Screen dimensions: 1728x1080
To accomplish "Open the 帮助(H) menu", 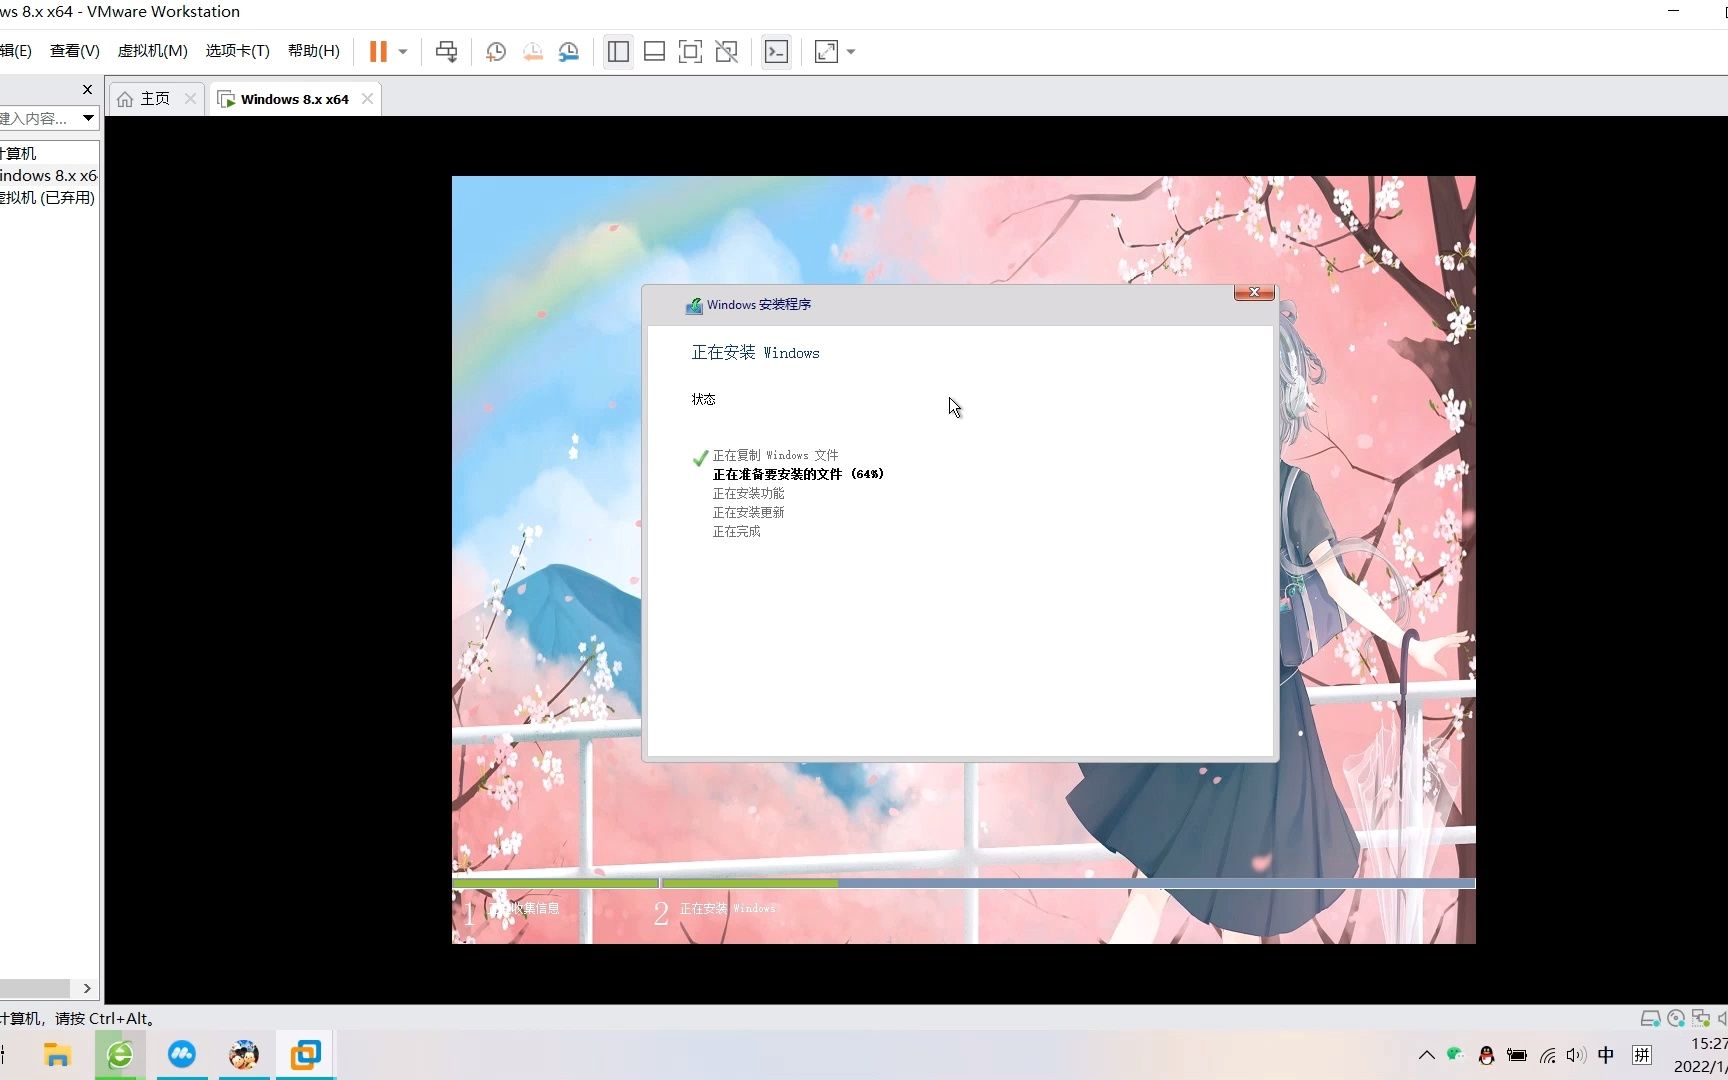I will [313, 51].
